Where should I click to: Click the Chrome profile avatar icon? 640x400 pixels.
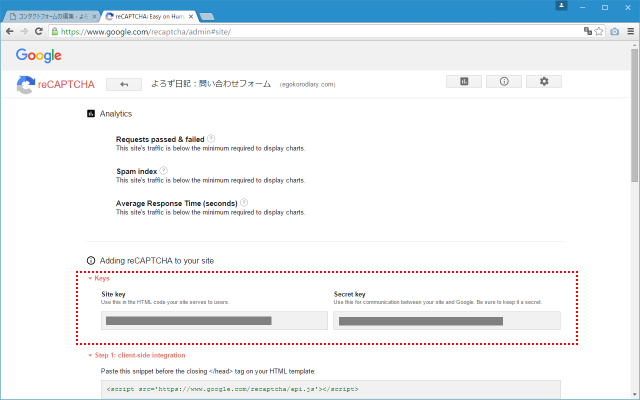[561, 5]
